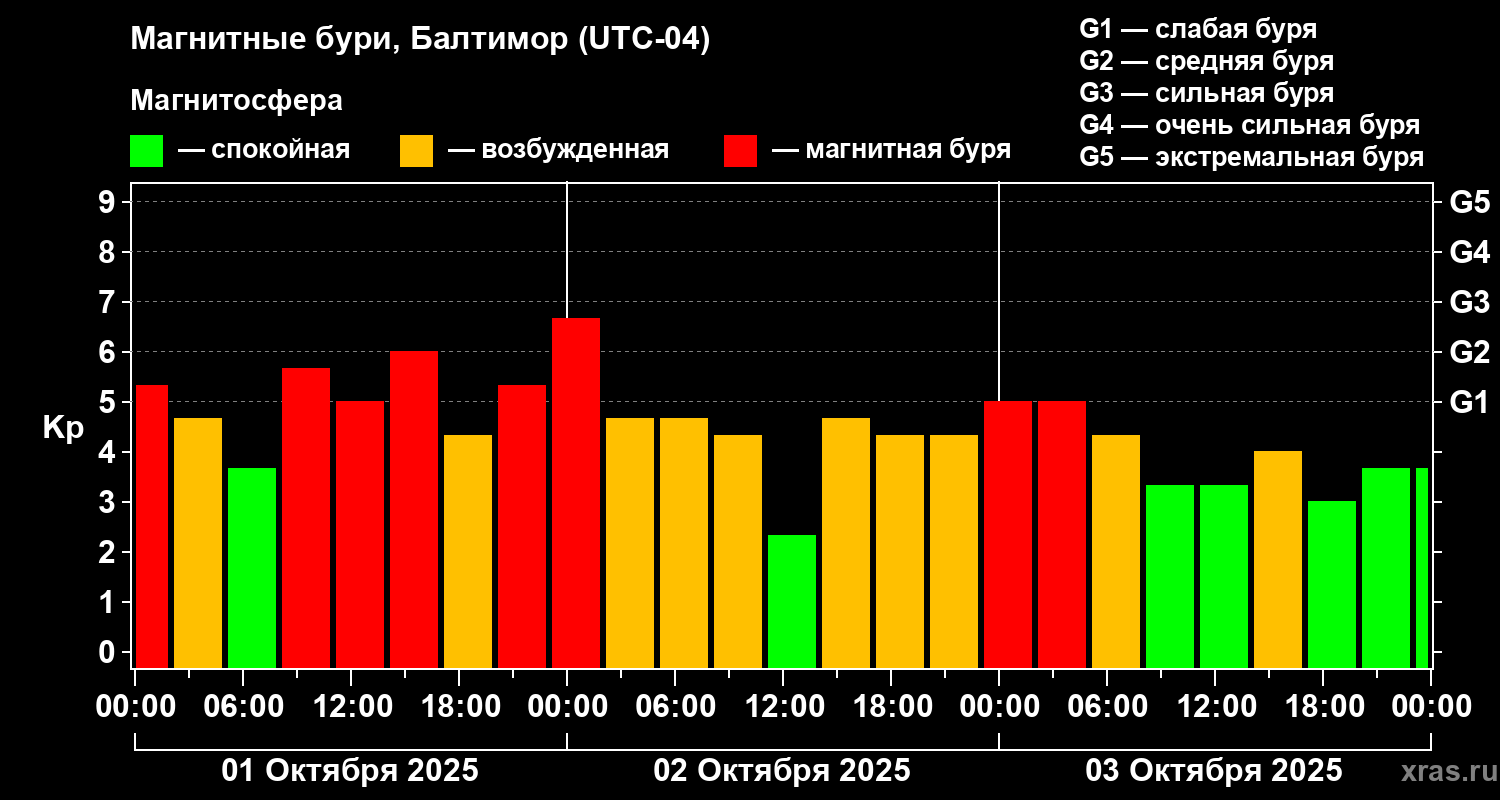The width and height of the screenshot is (1500, 800).
Task: Click the first red bar on 01 October
Action: click(152, 526)
